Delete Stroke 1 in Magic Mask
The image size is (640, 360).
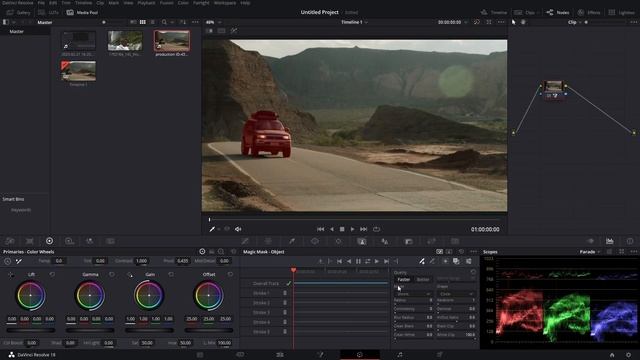coord(285,293)
